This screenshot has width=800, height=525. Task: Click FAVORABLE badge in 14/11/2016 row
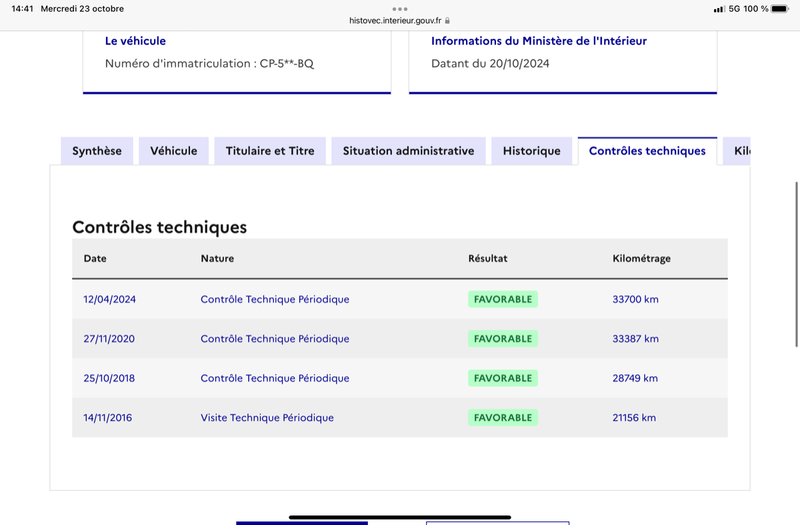(x=503, y=418)
